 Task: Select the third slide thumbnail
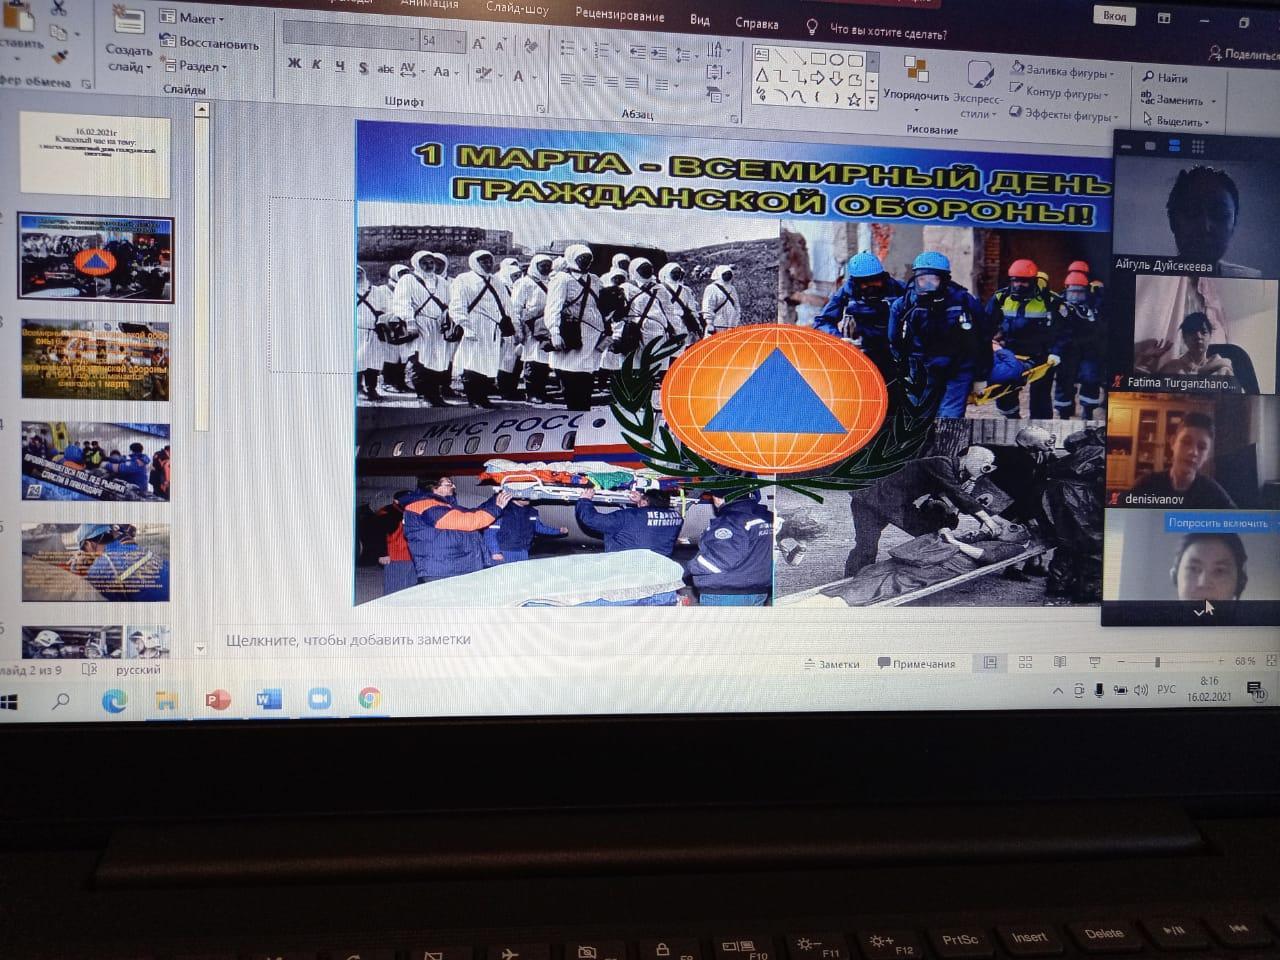click(x=95, y=362)
